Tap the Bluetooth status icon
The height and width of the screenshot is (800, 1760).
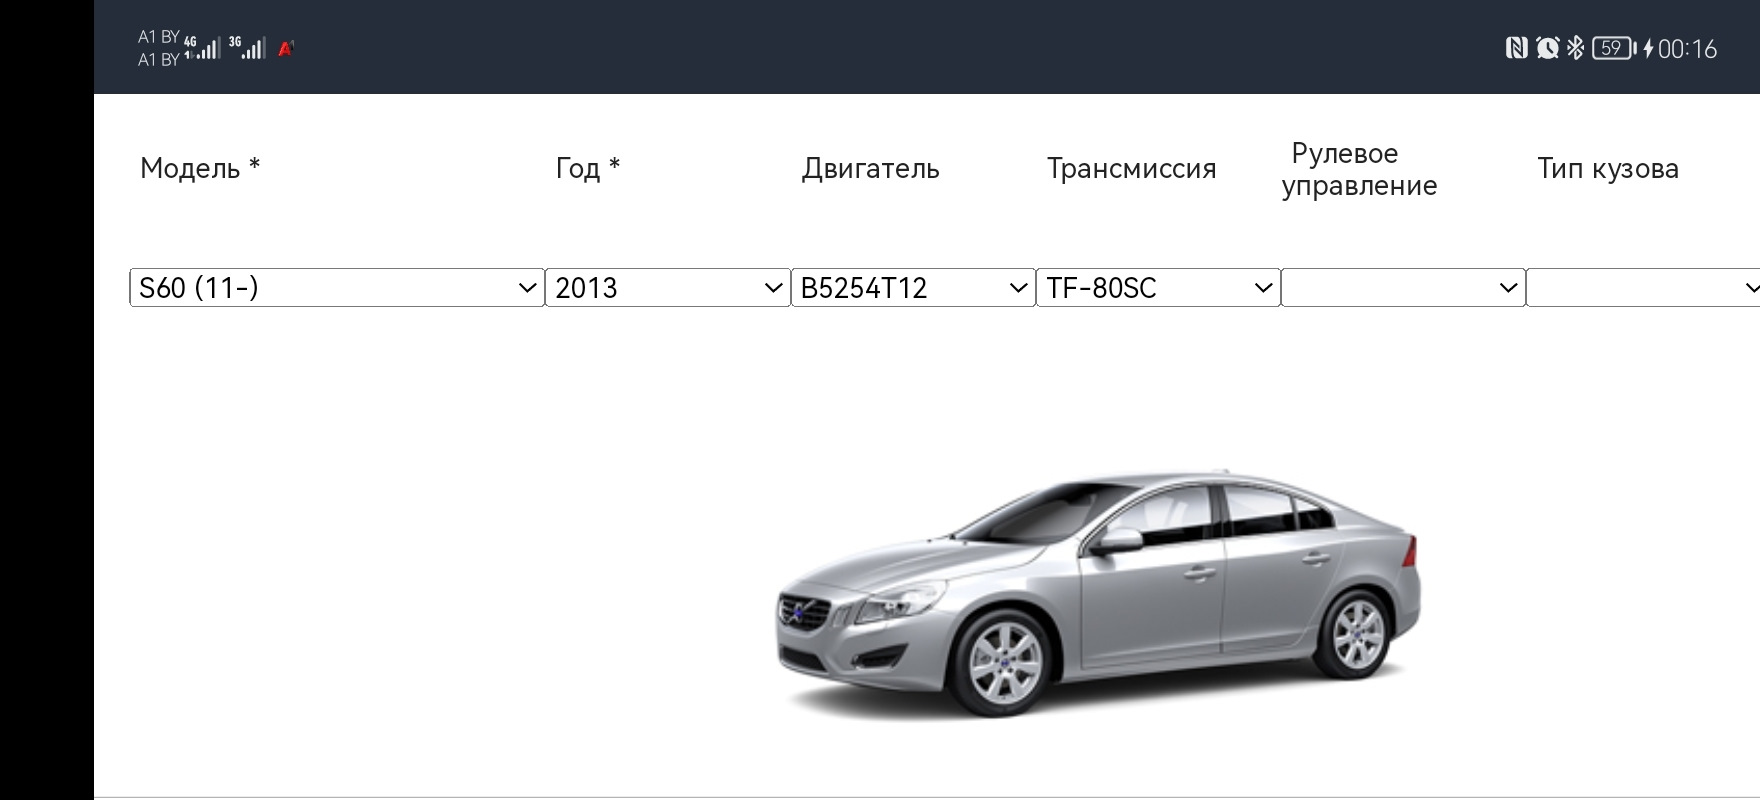point(1575,48)
